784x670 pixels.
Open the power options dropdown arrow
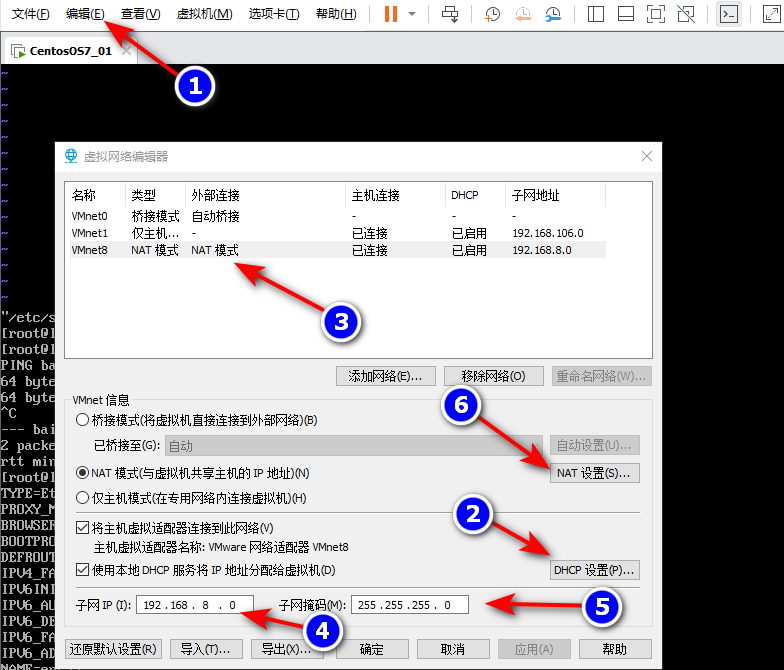pyautogui.click(x=412, y=14)
